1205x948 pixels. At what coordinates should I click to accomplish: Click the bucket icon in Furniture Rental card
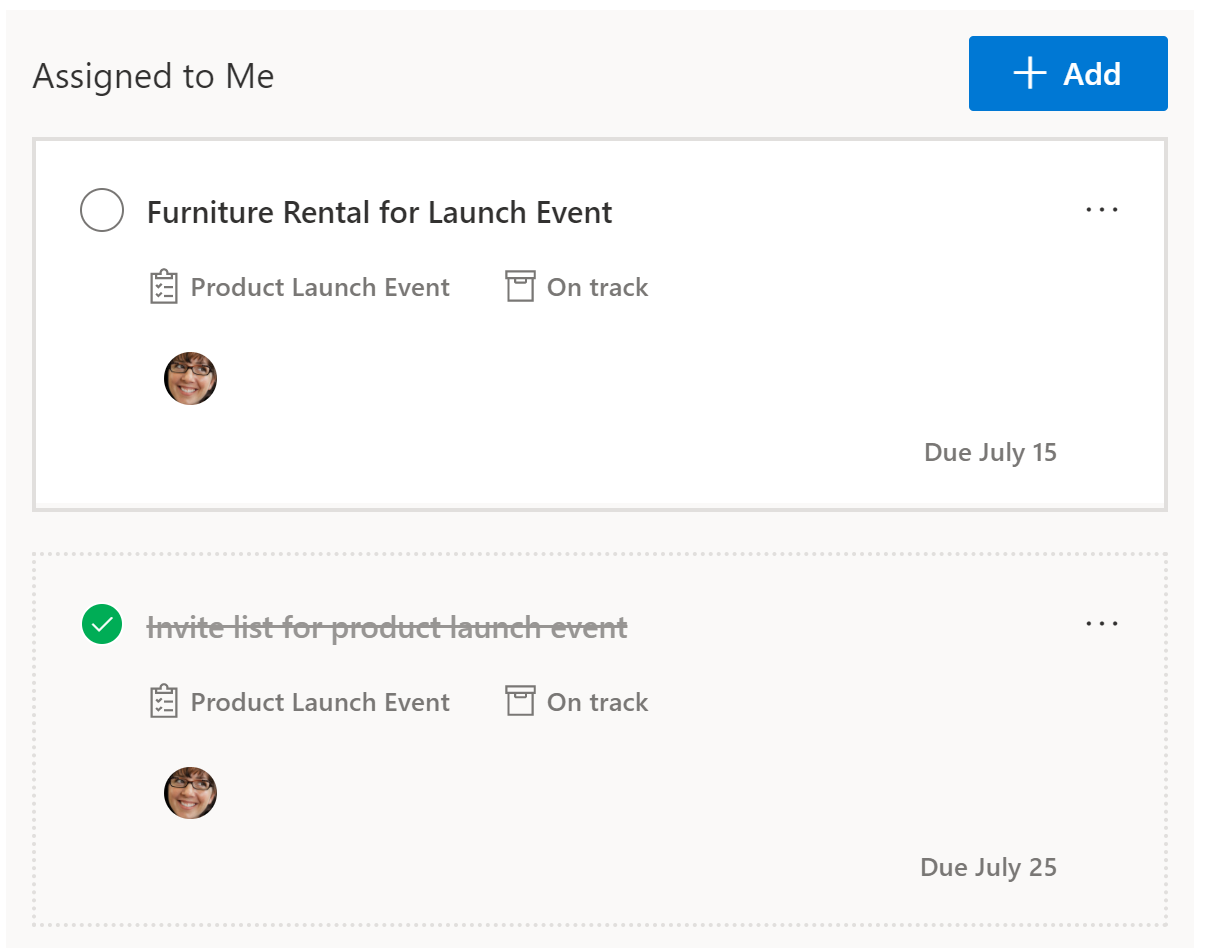[x=520, y=287]
